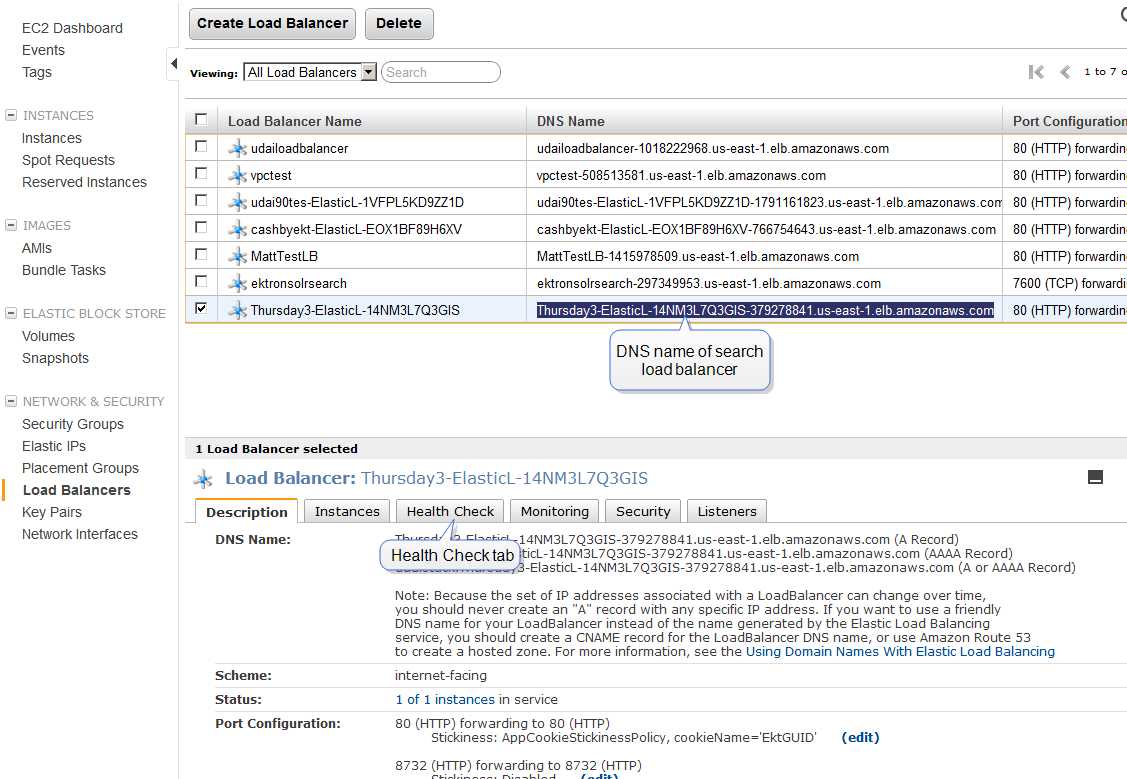This screenshot has height=779, width=1127.
Task: Click the ektronsolrsearch row load balancer icon
Action: (x=237, y=283)
